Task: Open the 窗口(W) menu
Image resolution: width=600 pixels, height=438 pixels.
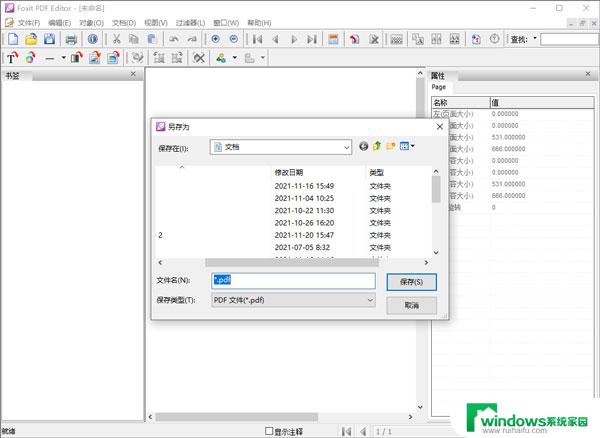Action: 226,23
